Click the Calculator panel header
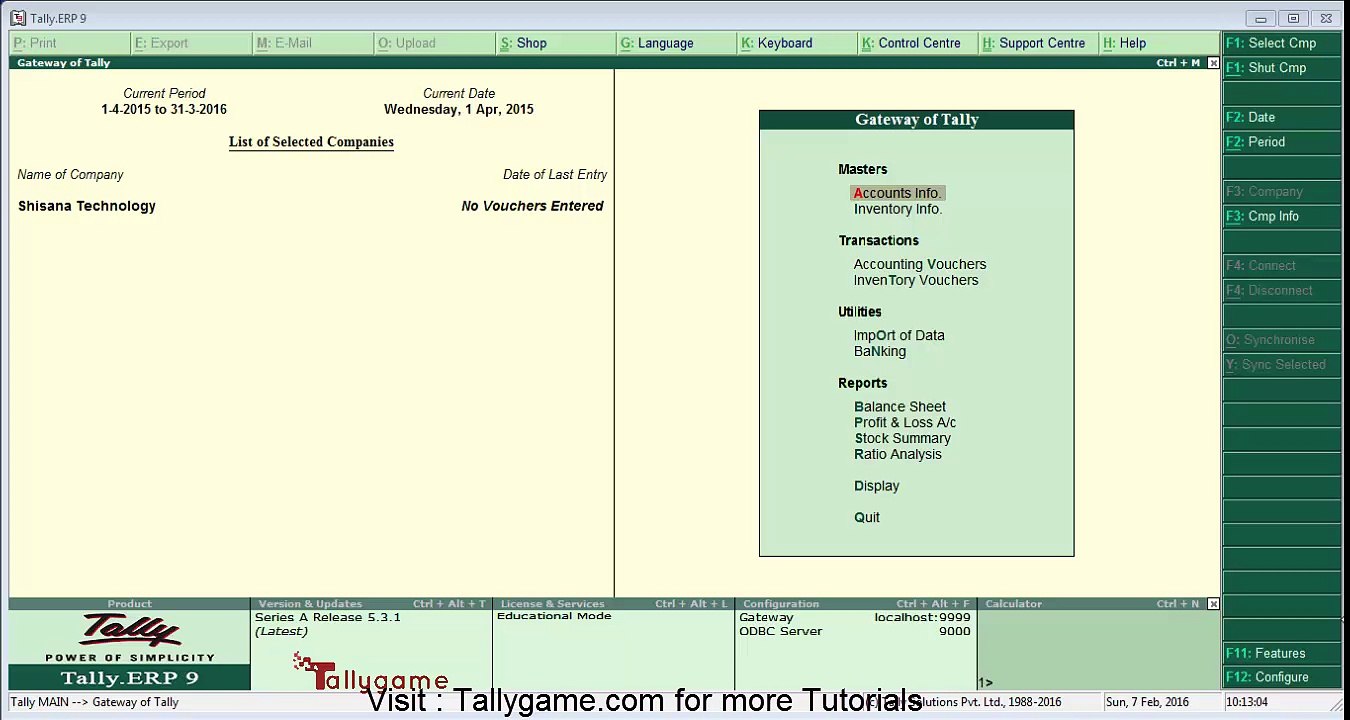 (1092, 604)
